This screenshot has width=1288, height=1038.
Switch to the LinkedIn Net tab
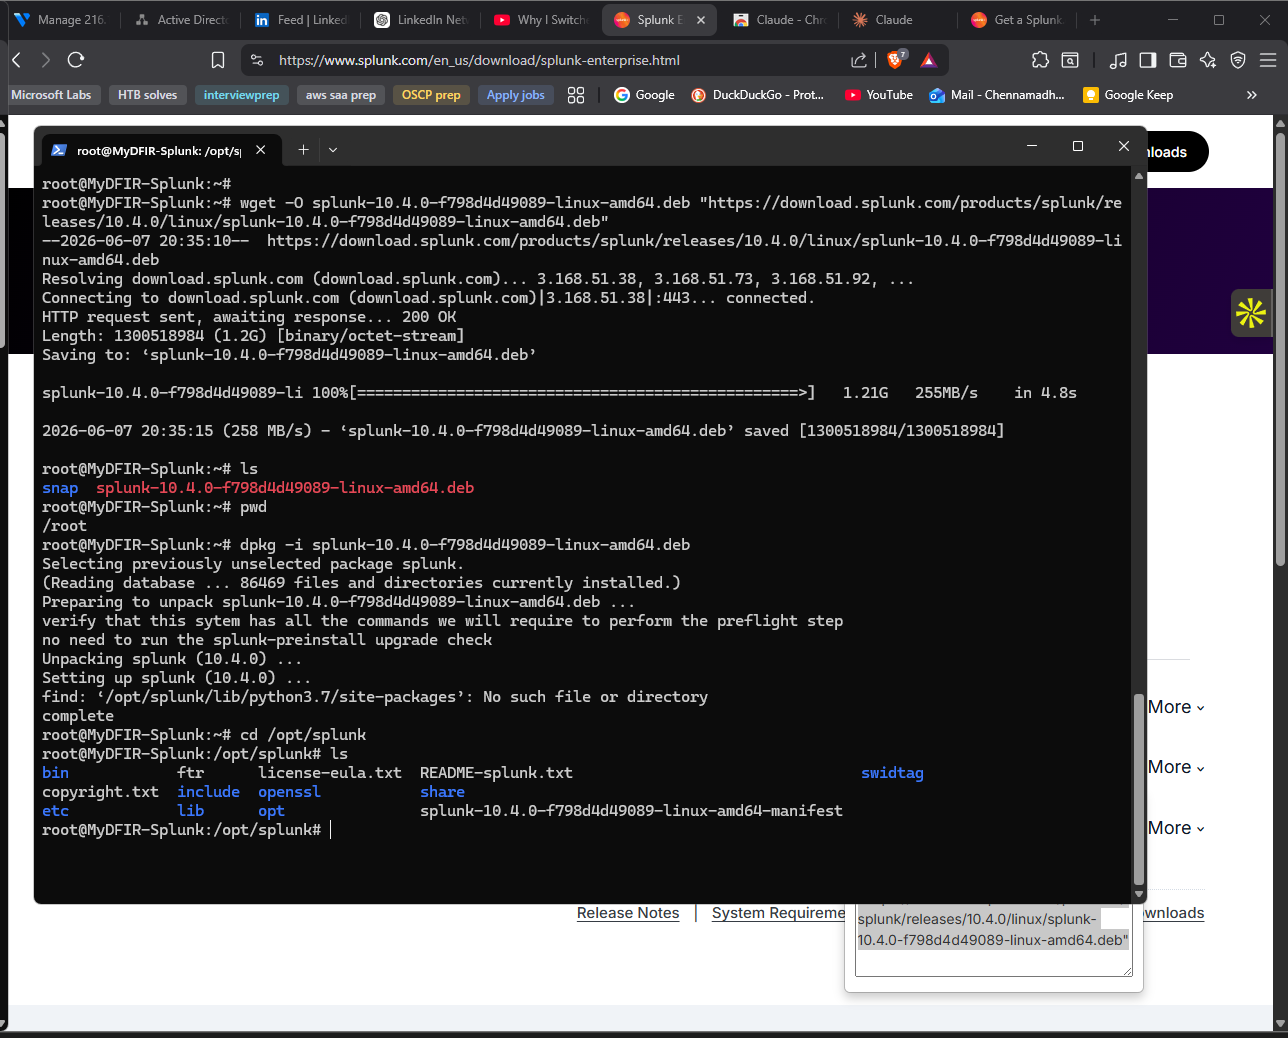click(421, 20)
